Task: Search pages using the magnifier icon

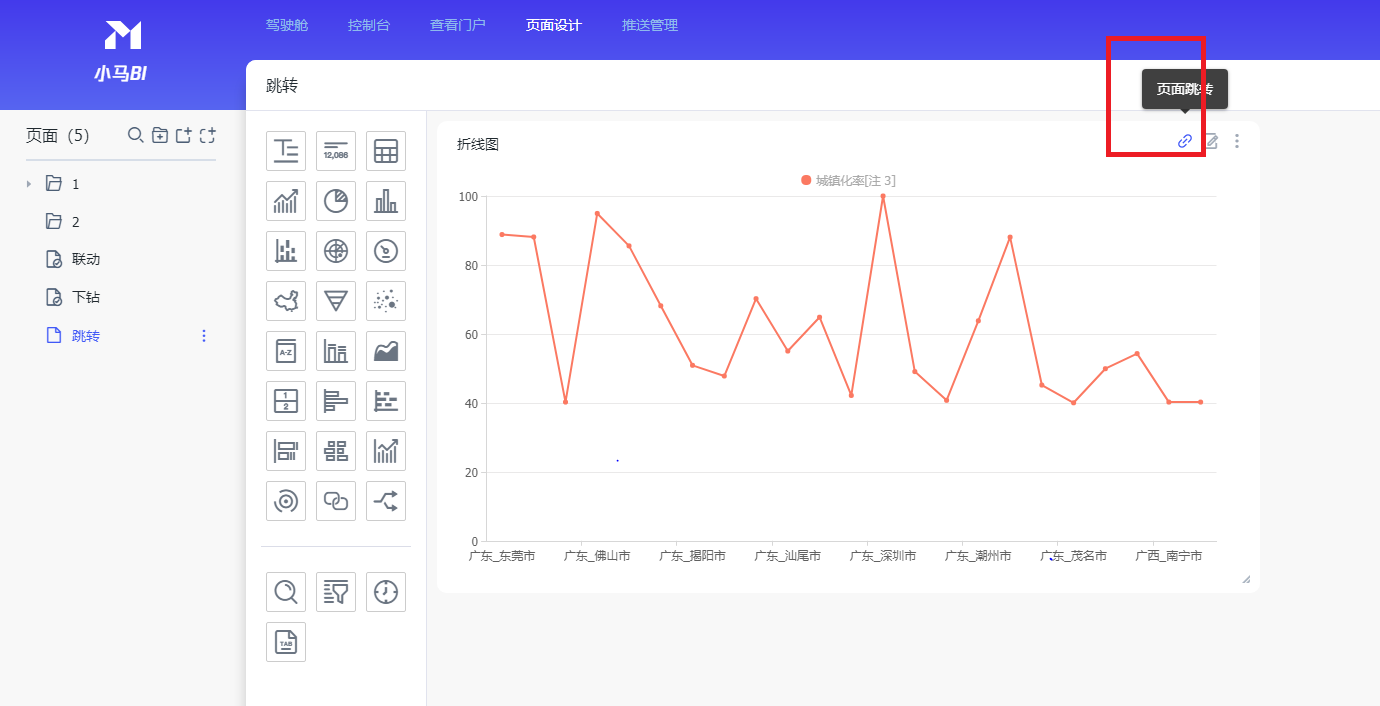Action: (x=135, y=135)
